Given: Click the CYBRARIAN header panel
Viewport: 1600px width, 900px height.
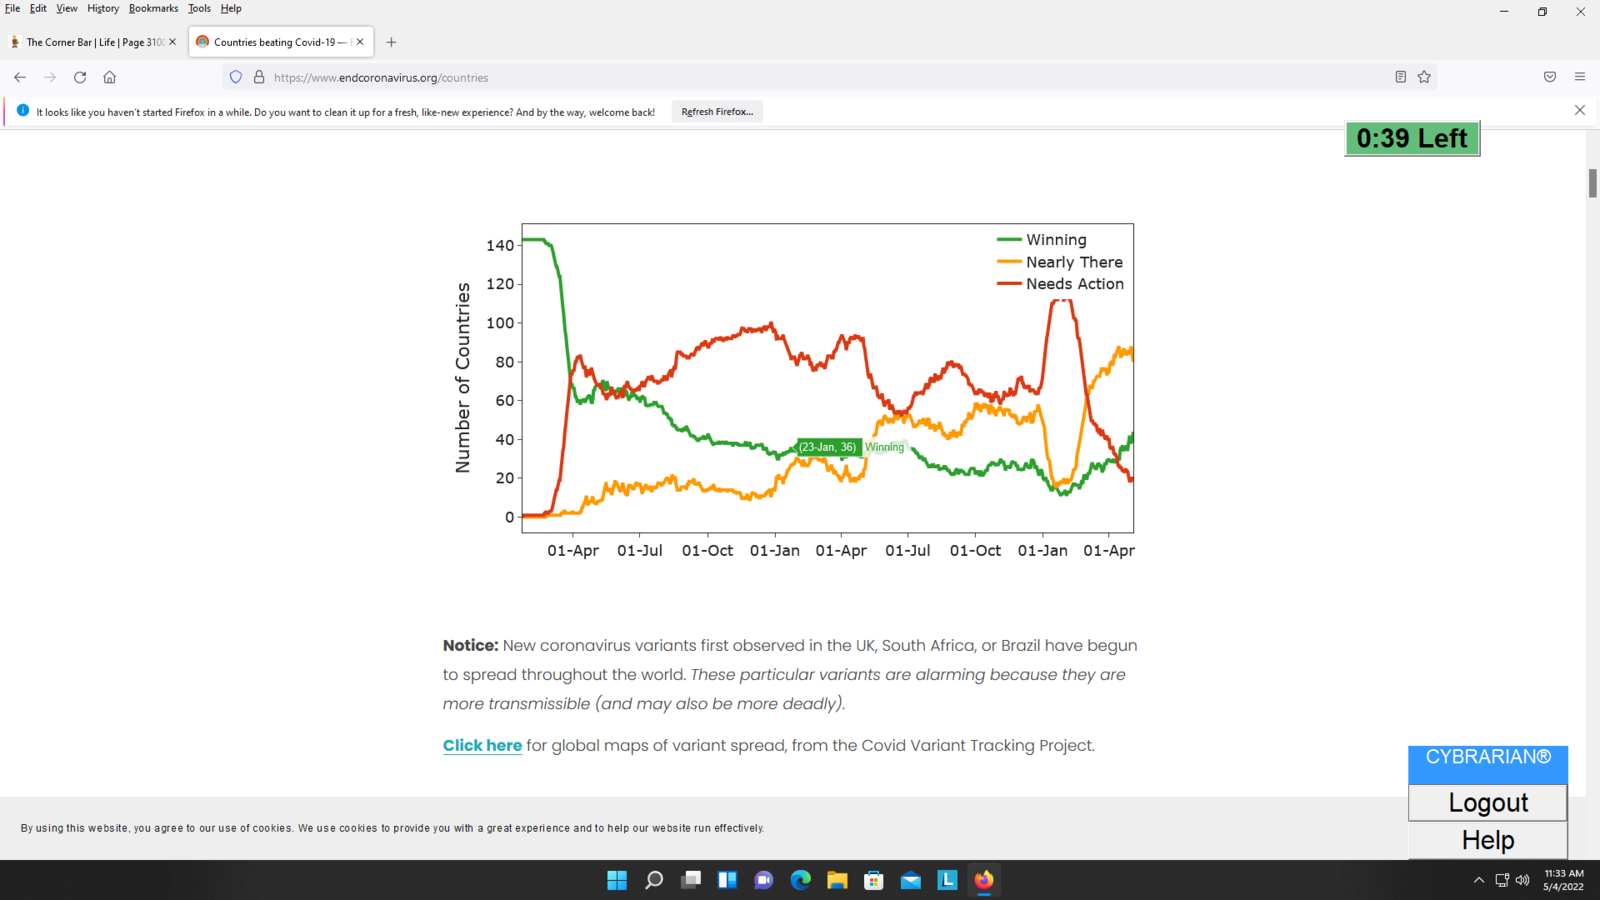Looking at the screenshot, I should 1488,764.
